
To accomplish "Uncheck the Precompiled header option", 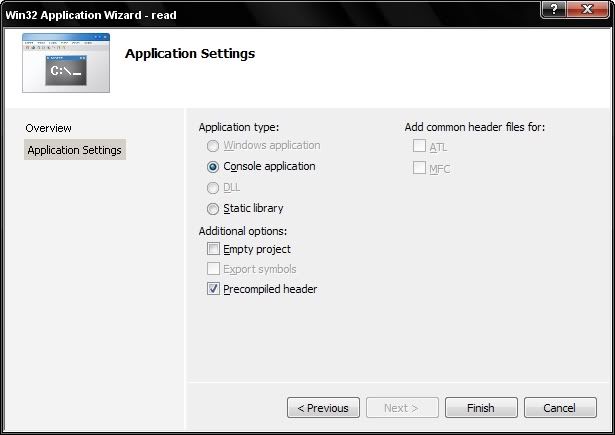I will (212, 289).
